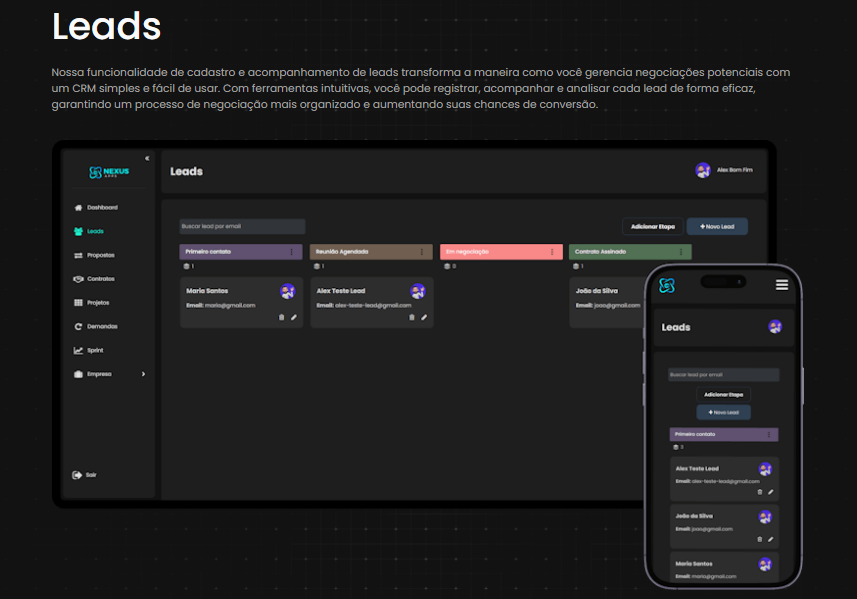Click the Empresa sidebar item
The image size is (857, 599).
tap(109, 374)
